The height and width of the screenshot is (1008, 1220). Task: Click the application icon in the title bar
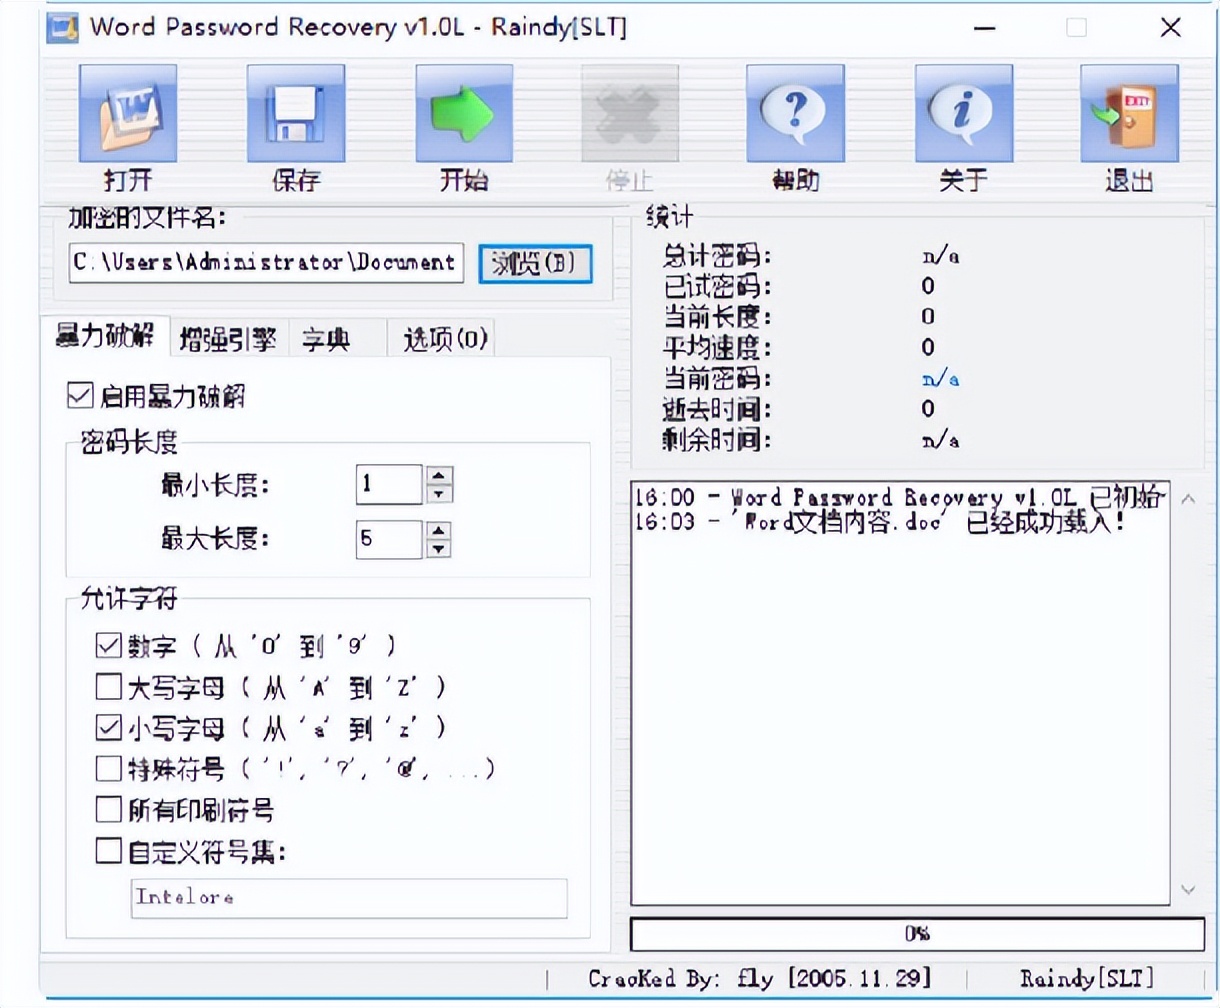pyautogui.click(x=62, y=27)
